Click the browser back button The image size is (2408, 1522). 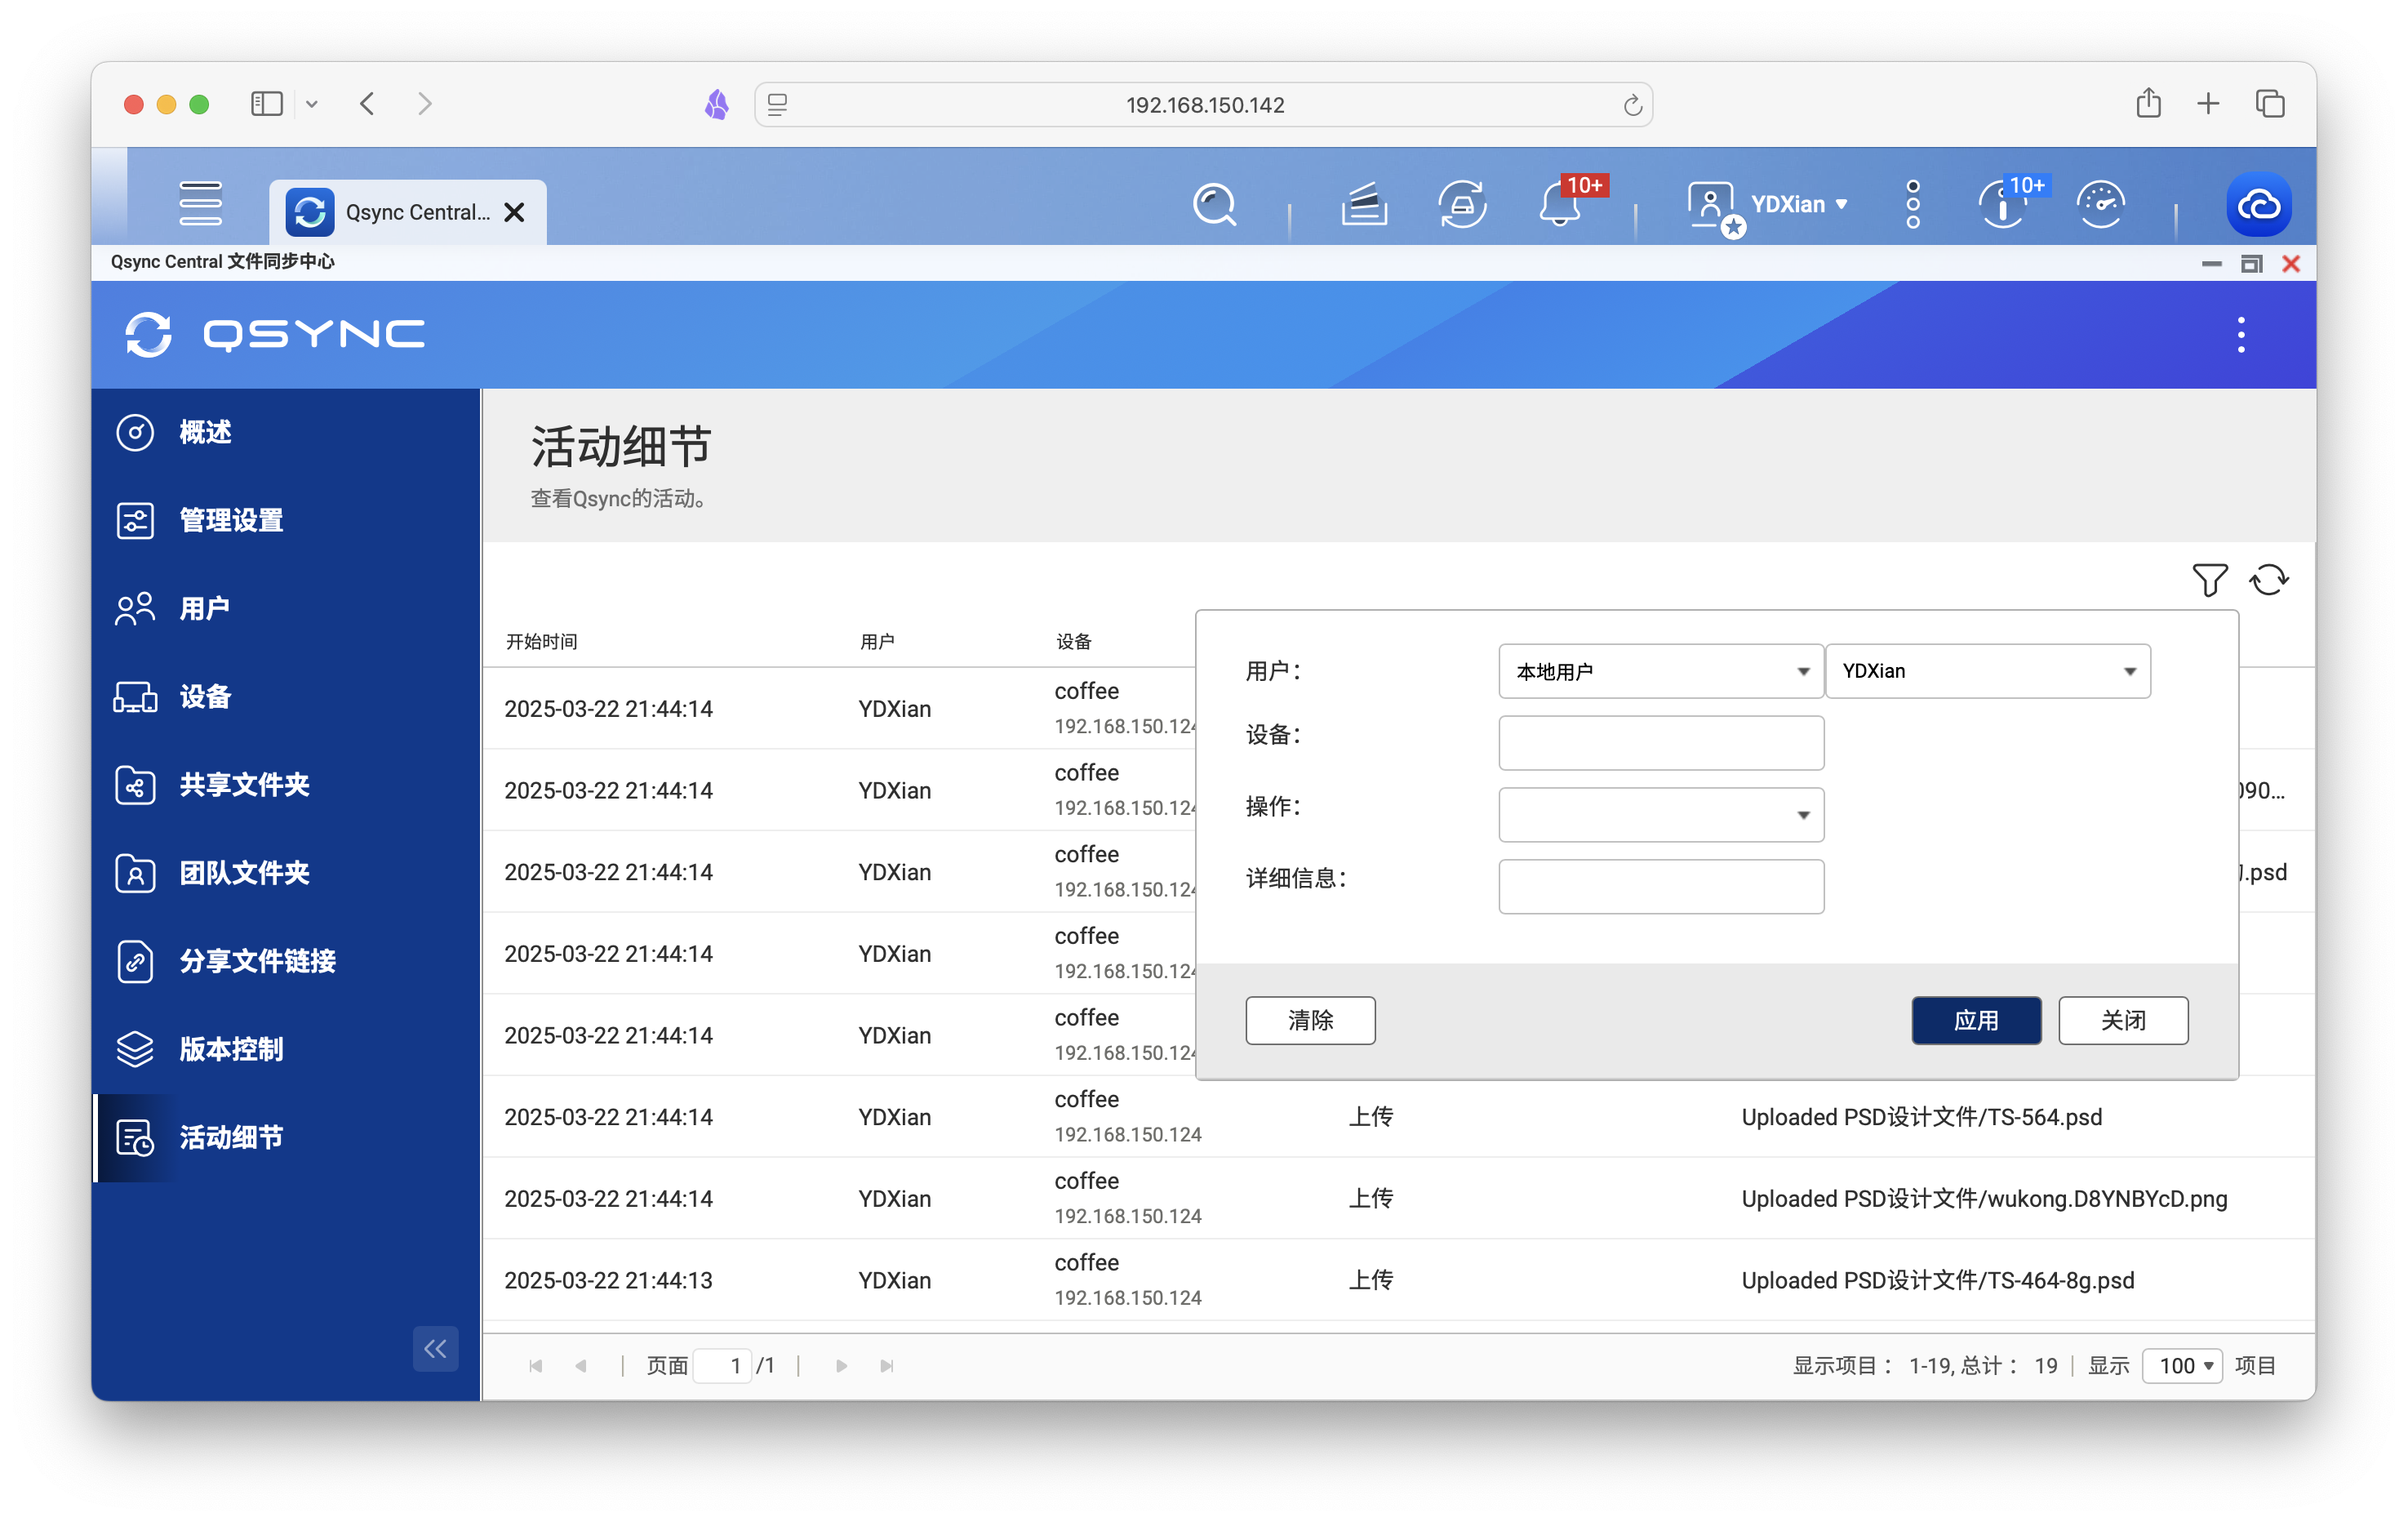(367, 104)
